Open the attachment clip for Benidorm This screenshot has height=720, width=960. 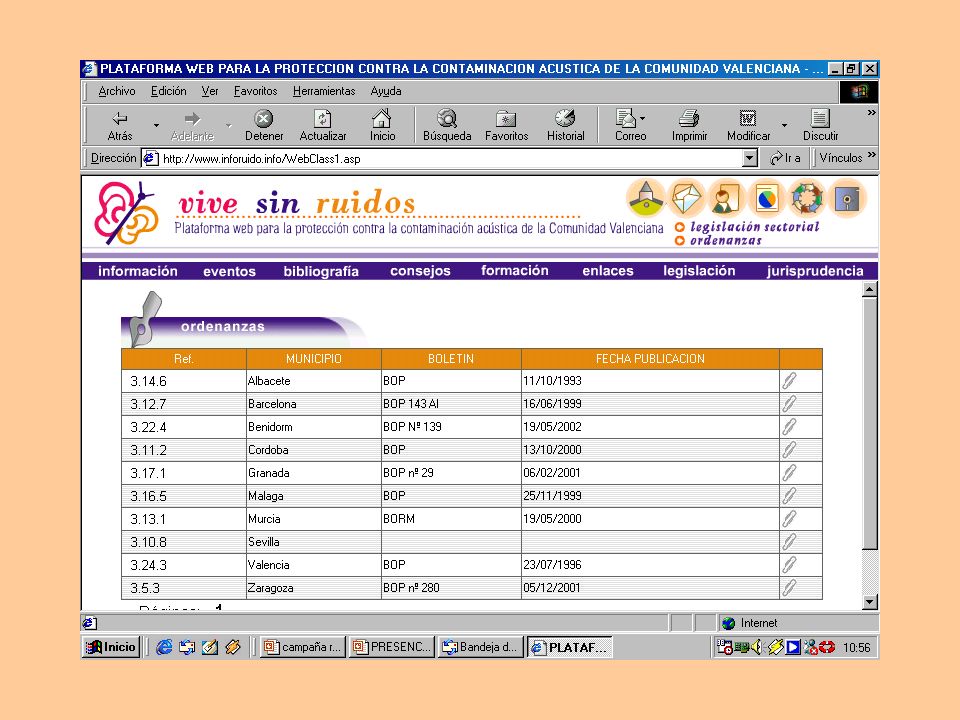point(789,427)
